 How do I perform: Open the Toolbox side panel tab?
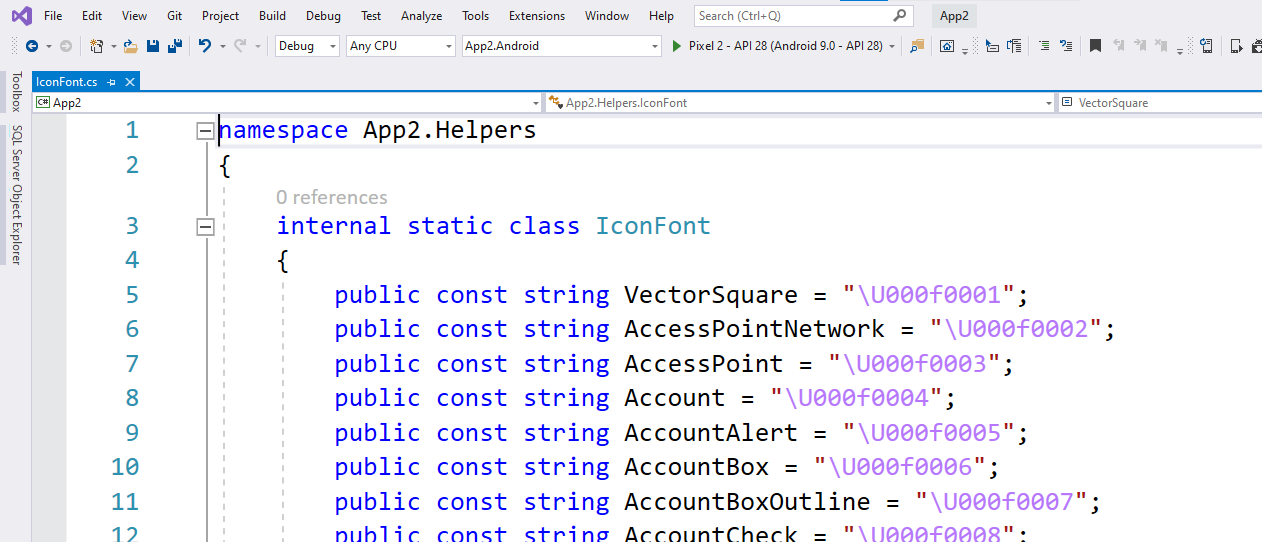pyautogui.click(x=16, y=91)
